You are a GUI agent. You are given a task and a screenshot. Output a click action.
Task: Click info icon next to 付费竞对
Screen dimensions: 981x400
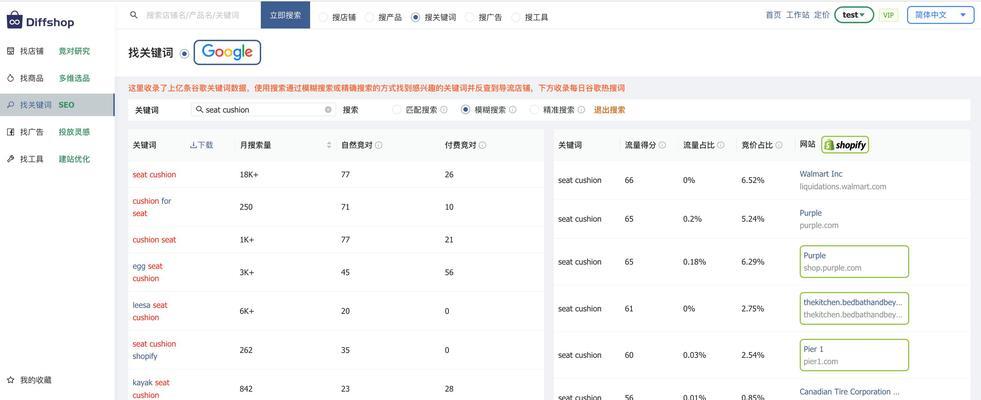[482, 145]
